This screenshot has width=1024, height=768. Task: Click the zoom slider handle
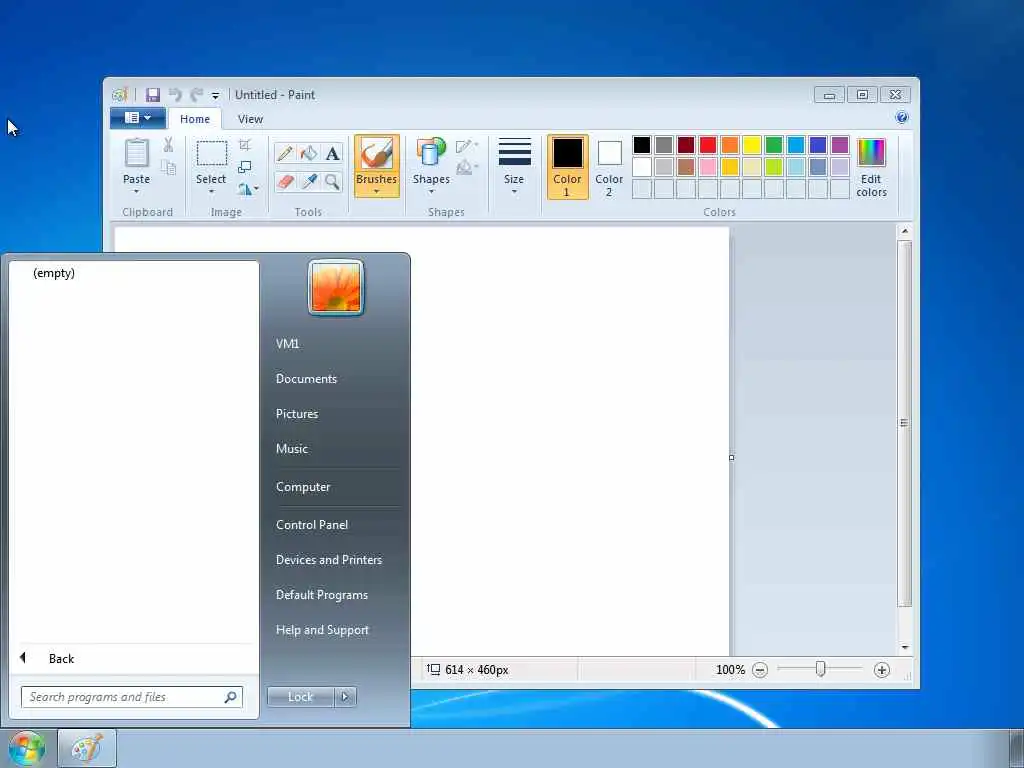pos(821,669)
